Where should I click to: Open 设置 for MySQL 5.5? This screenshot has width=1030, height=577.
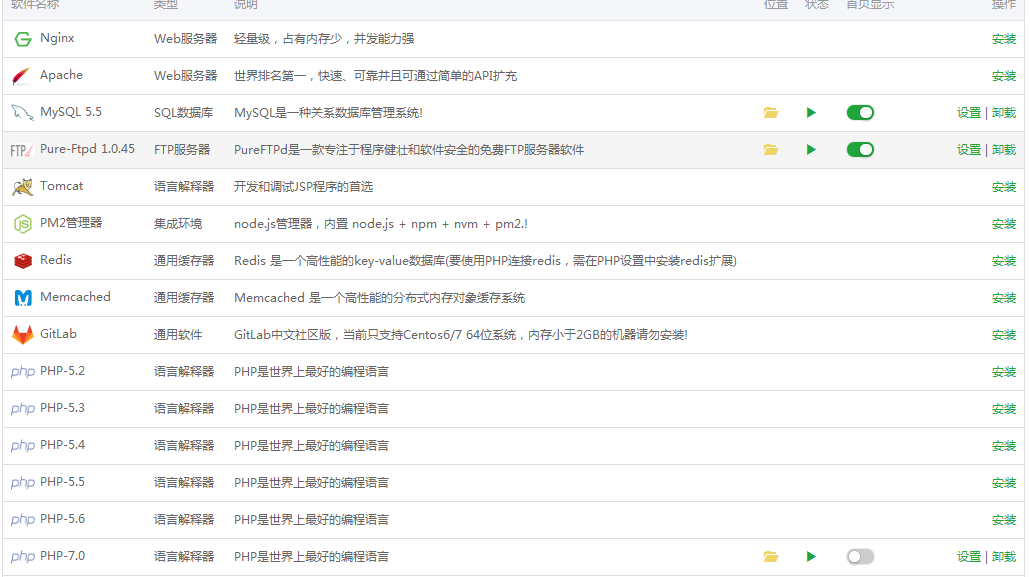click(x=969, y=113)
